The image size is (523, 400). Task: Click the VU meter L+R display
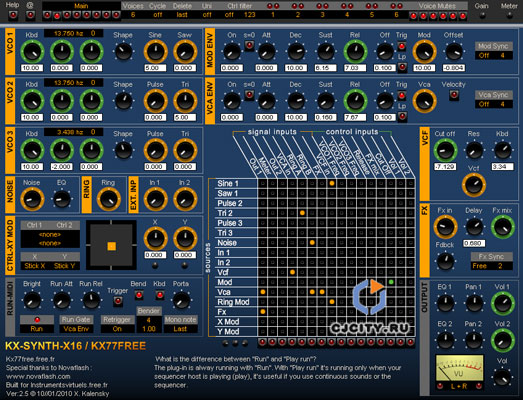pyautogui.click(x=459, y=373)
